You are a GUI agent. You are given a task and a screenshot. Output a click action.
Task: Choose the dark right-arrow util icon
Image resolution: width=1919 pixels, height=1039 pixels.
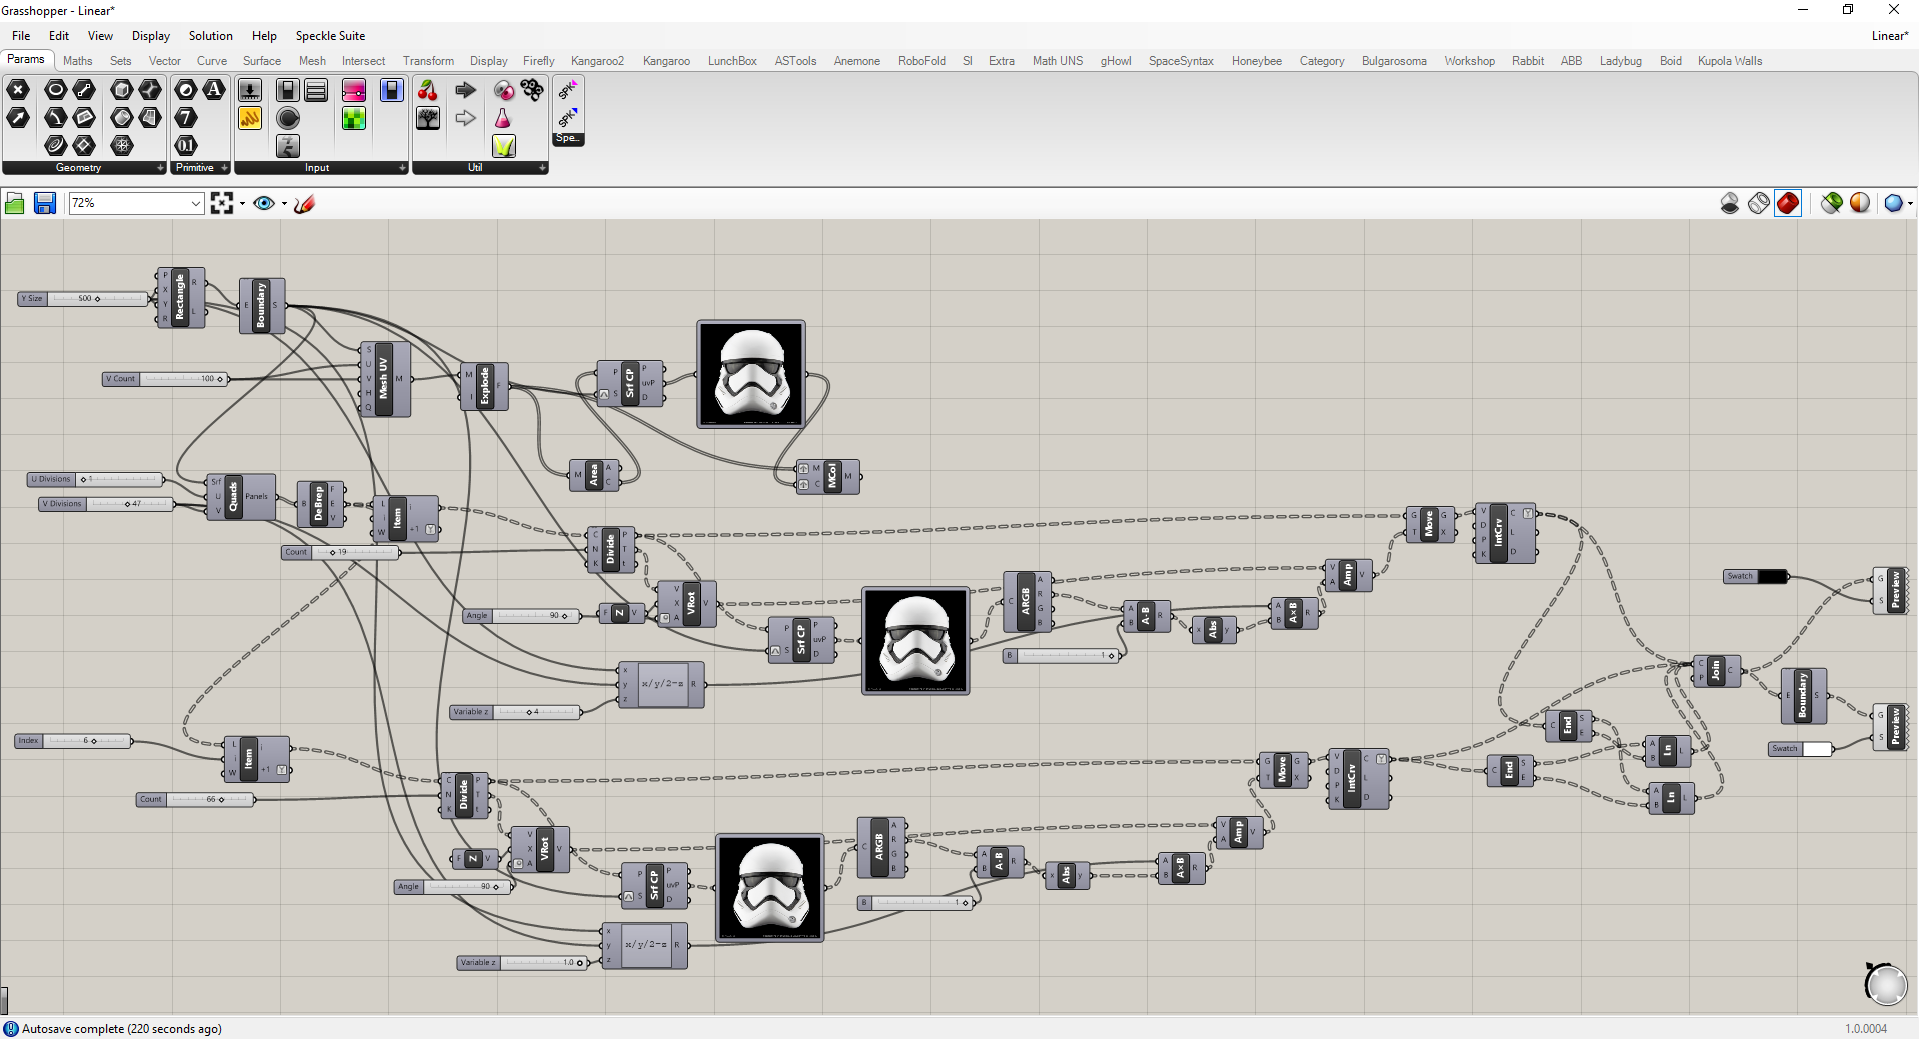466,90
